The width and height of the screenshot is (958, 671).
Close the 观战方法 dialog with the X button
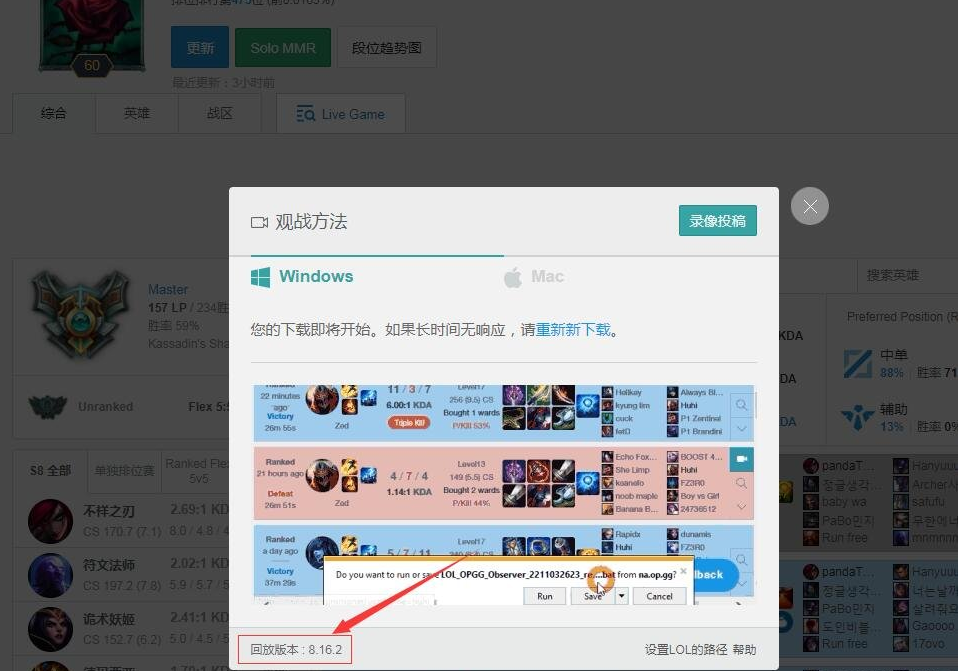[x=810, y=206]
